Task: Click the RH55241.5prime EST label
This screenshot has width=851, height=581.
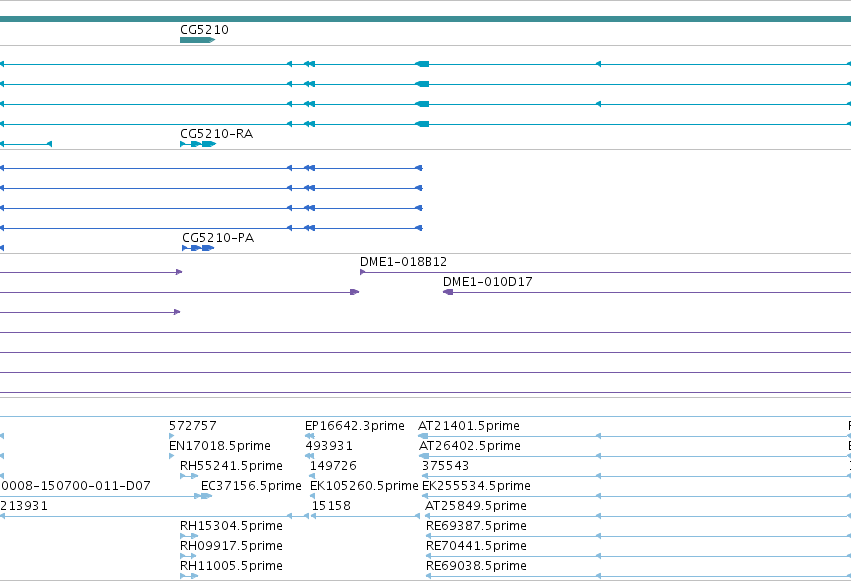Action: 231,466
